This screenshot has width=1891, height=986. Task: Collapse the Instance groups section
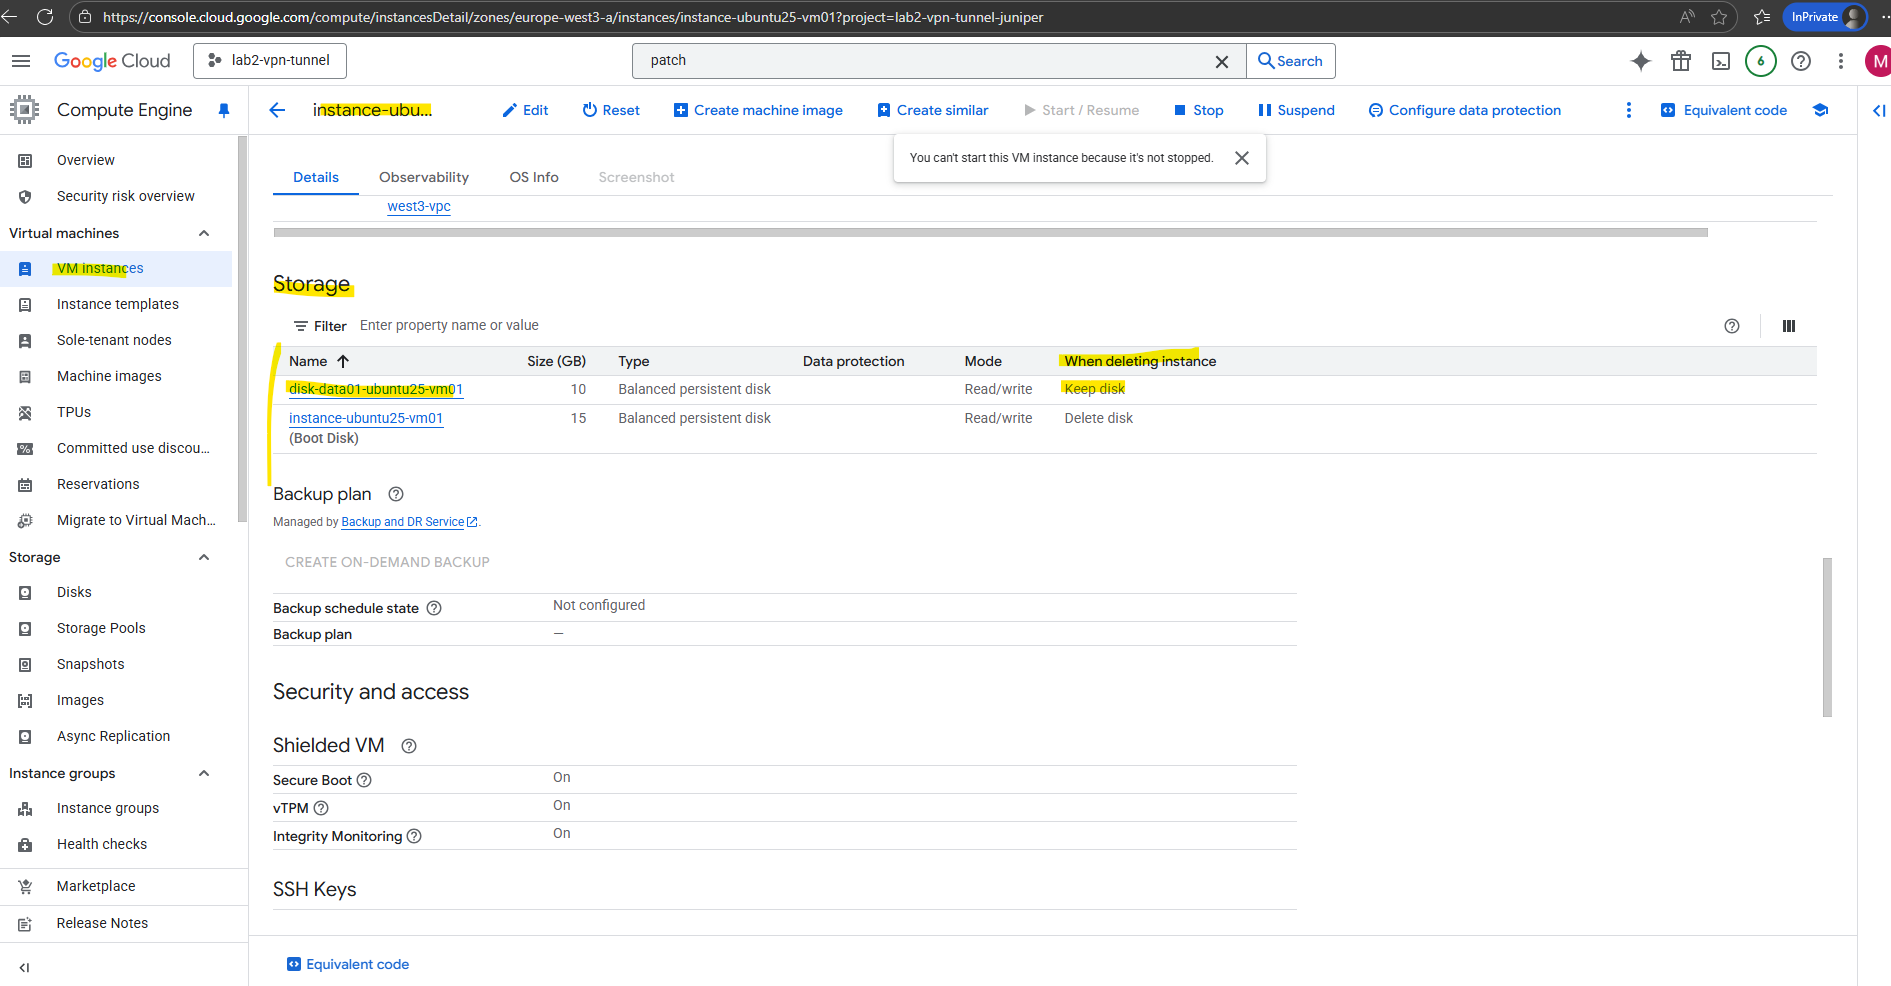(x=204, y=773)
